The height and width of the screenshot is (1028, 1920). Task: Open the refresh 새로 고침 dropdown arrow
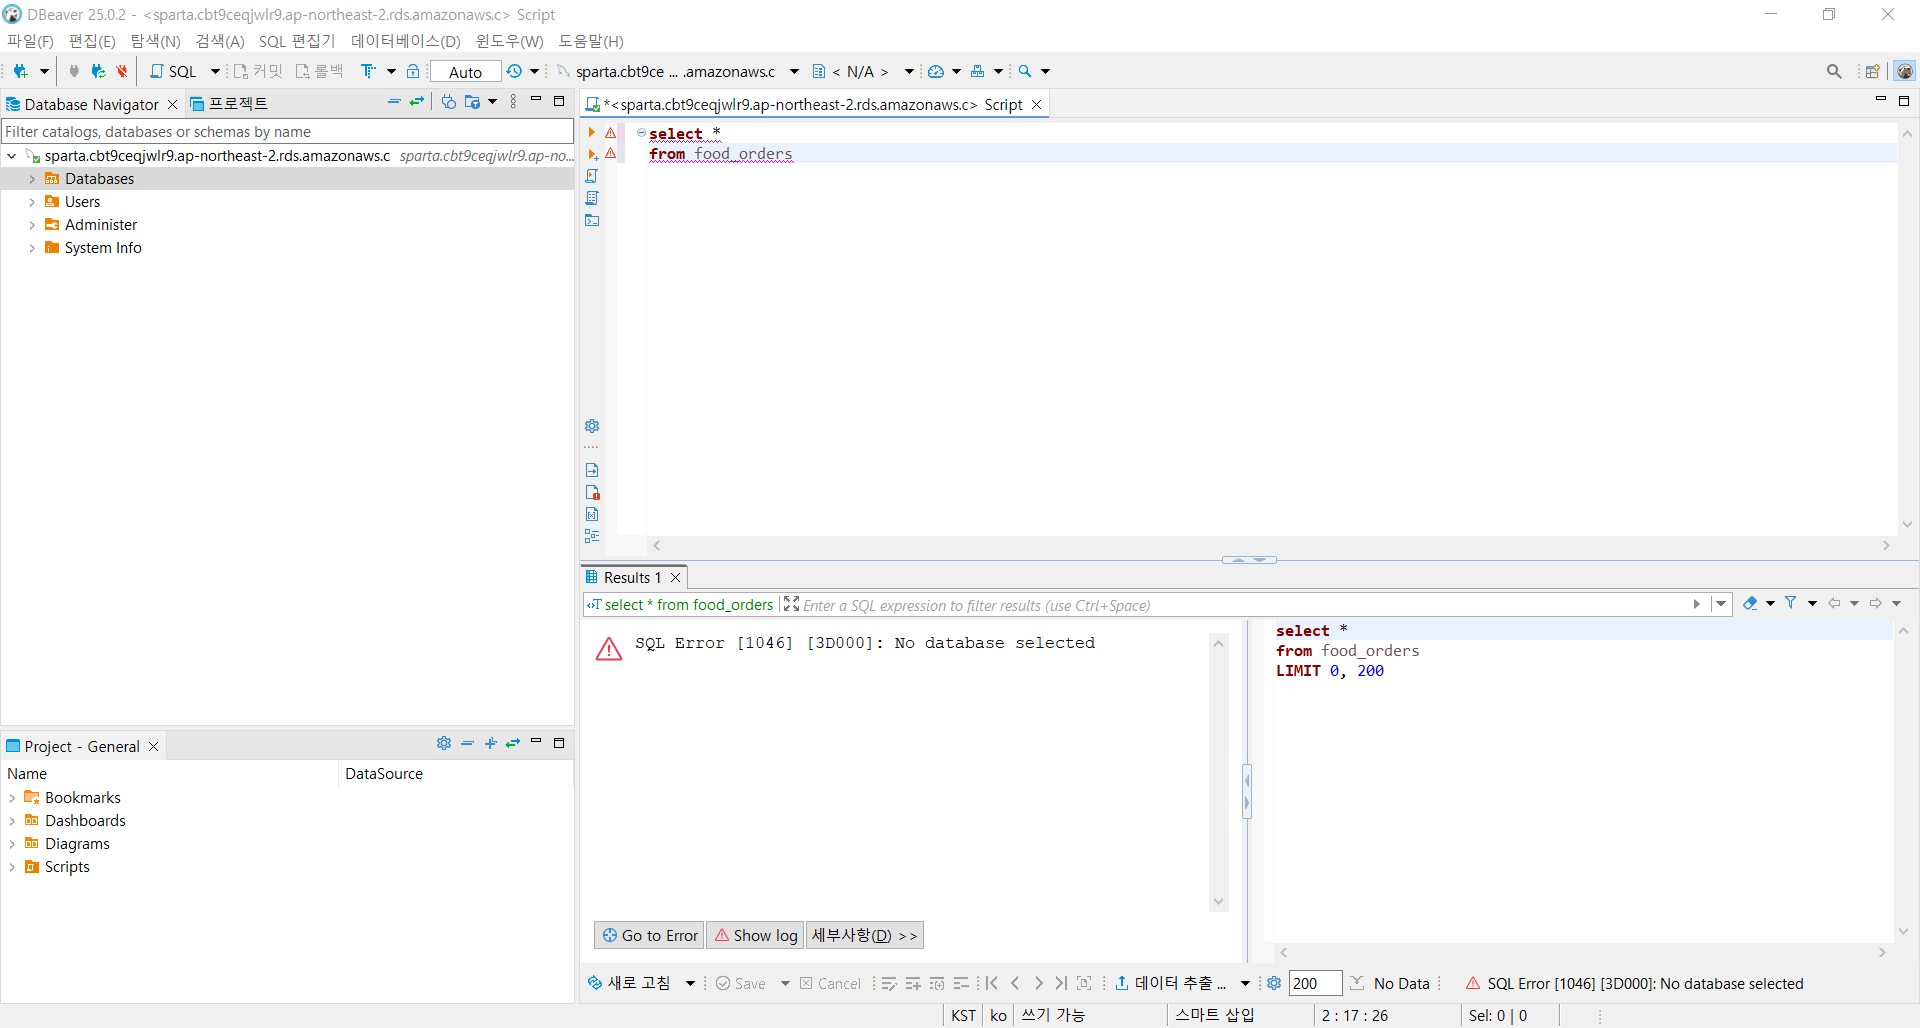click(690, 983)
